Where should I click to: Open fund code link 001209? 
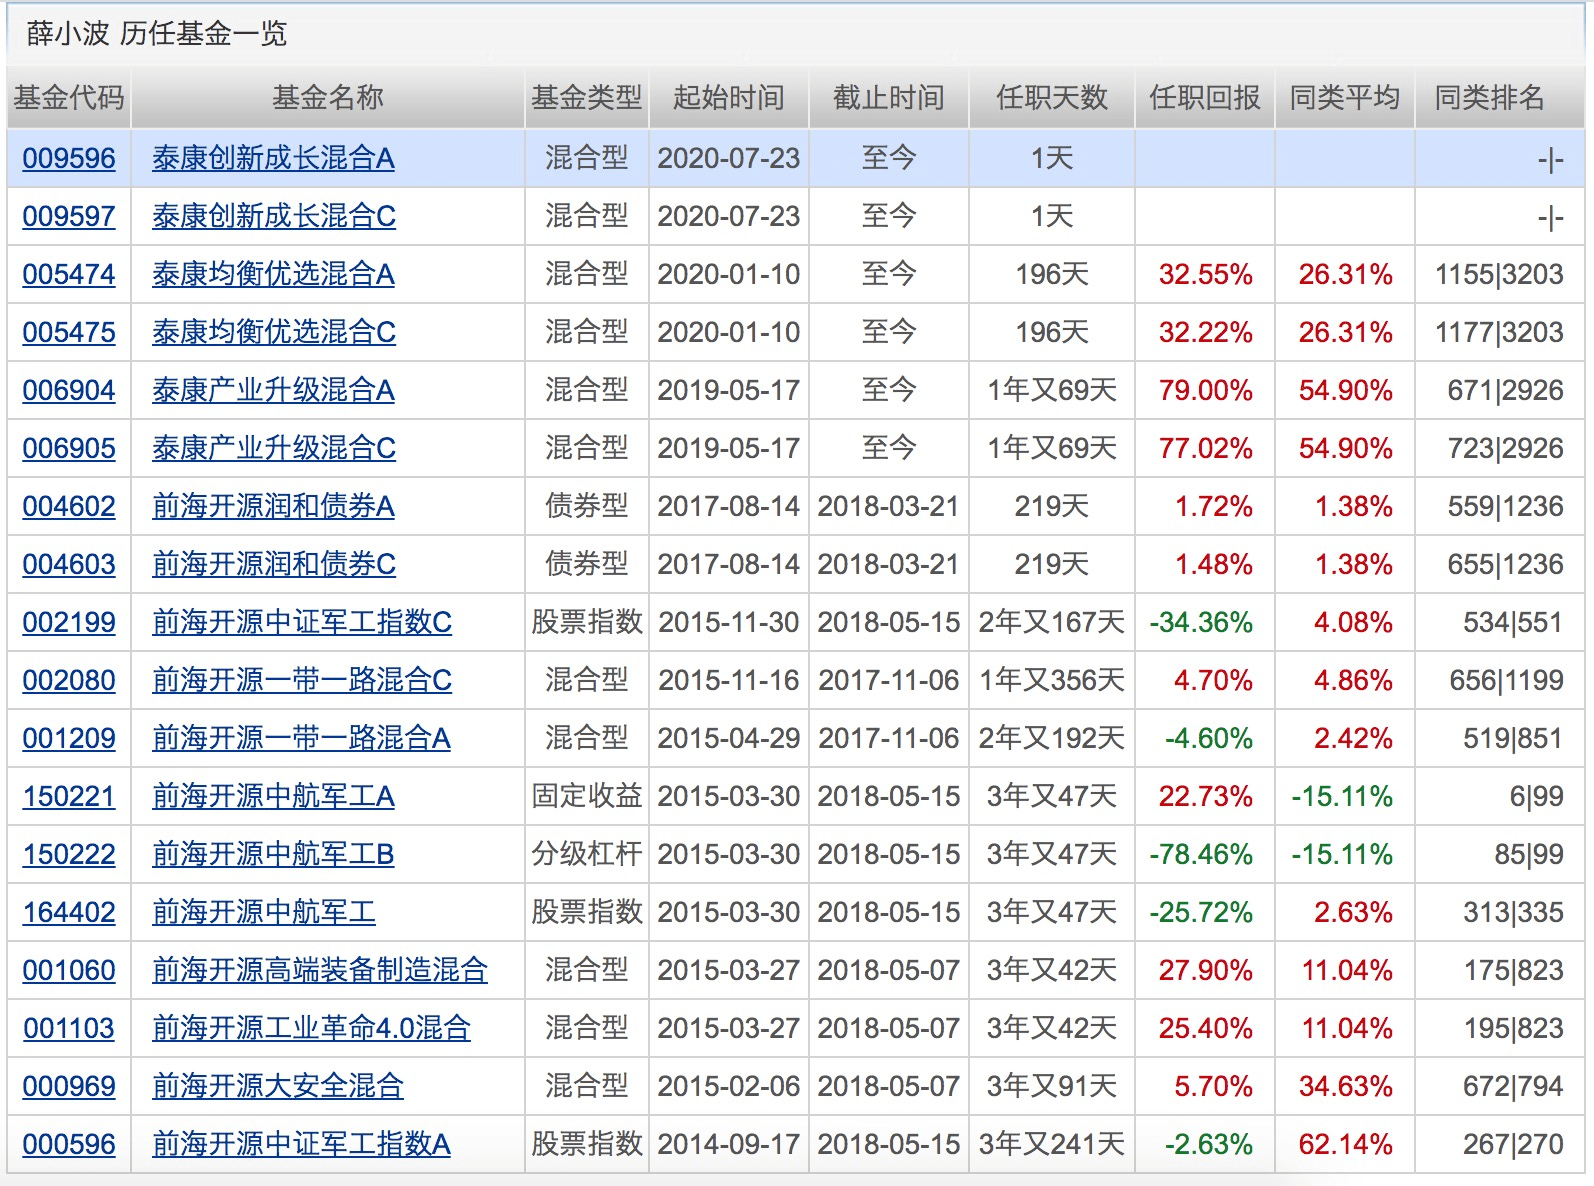[x=69, y=738]
